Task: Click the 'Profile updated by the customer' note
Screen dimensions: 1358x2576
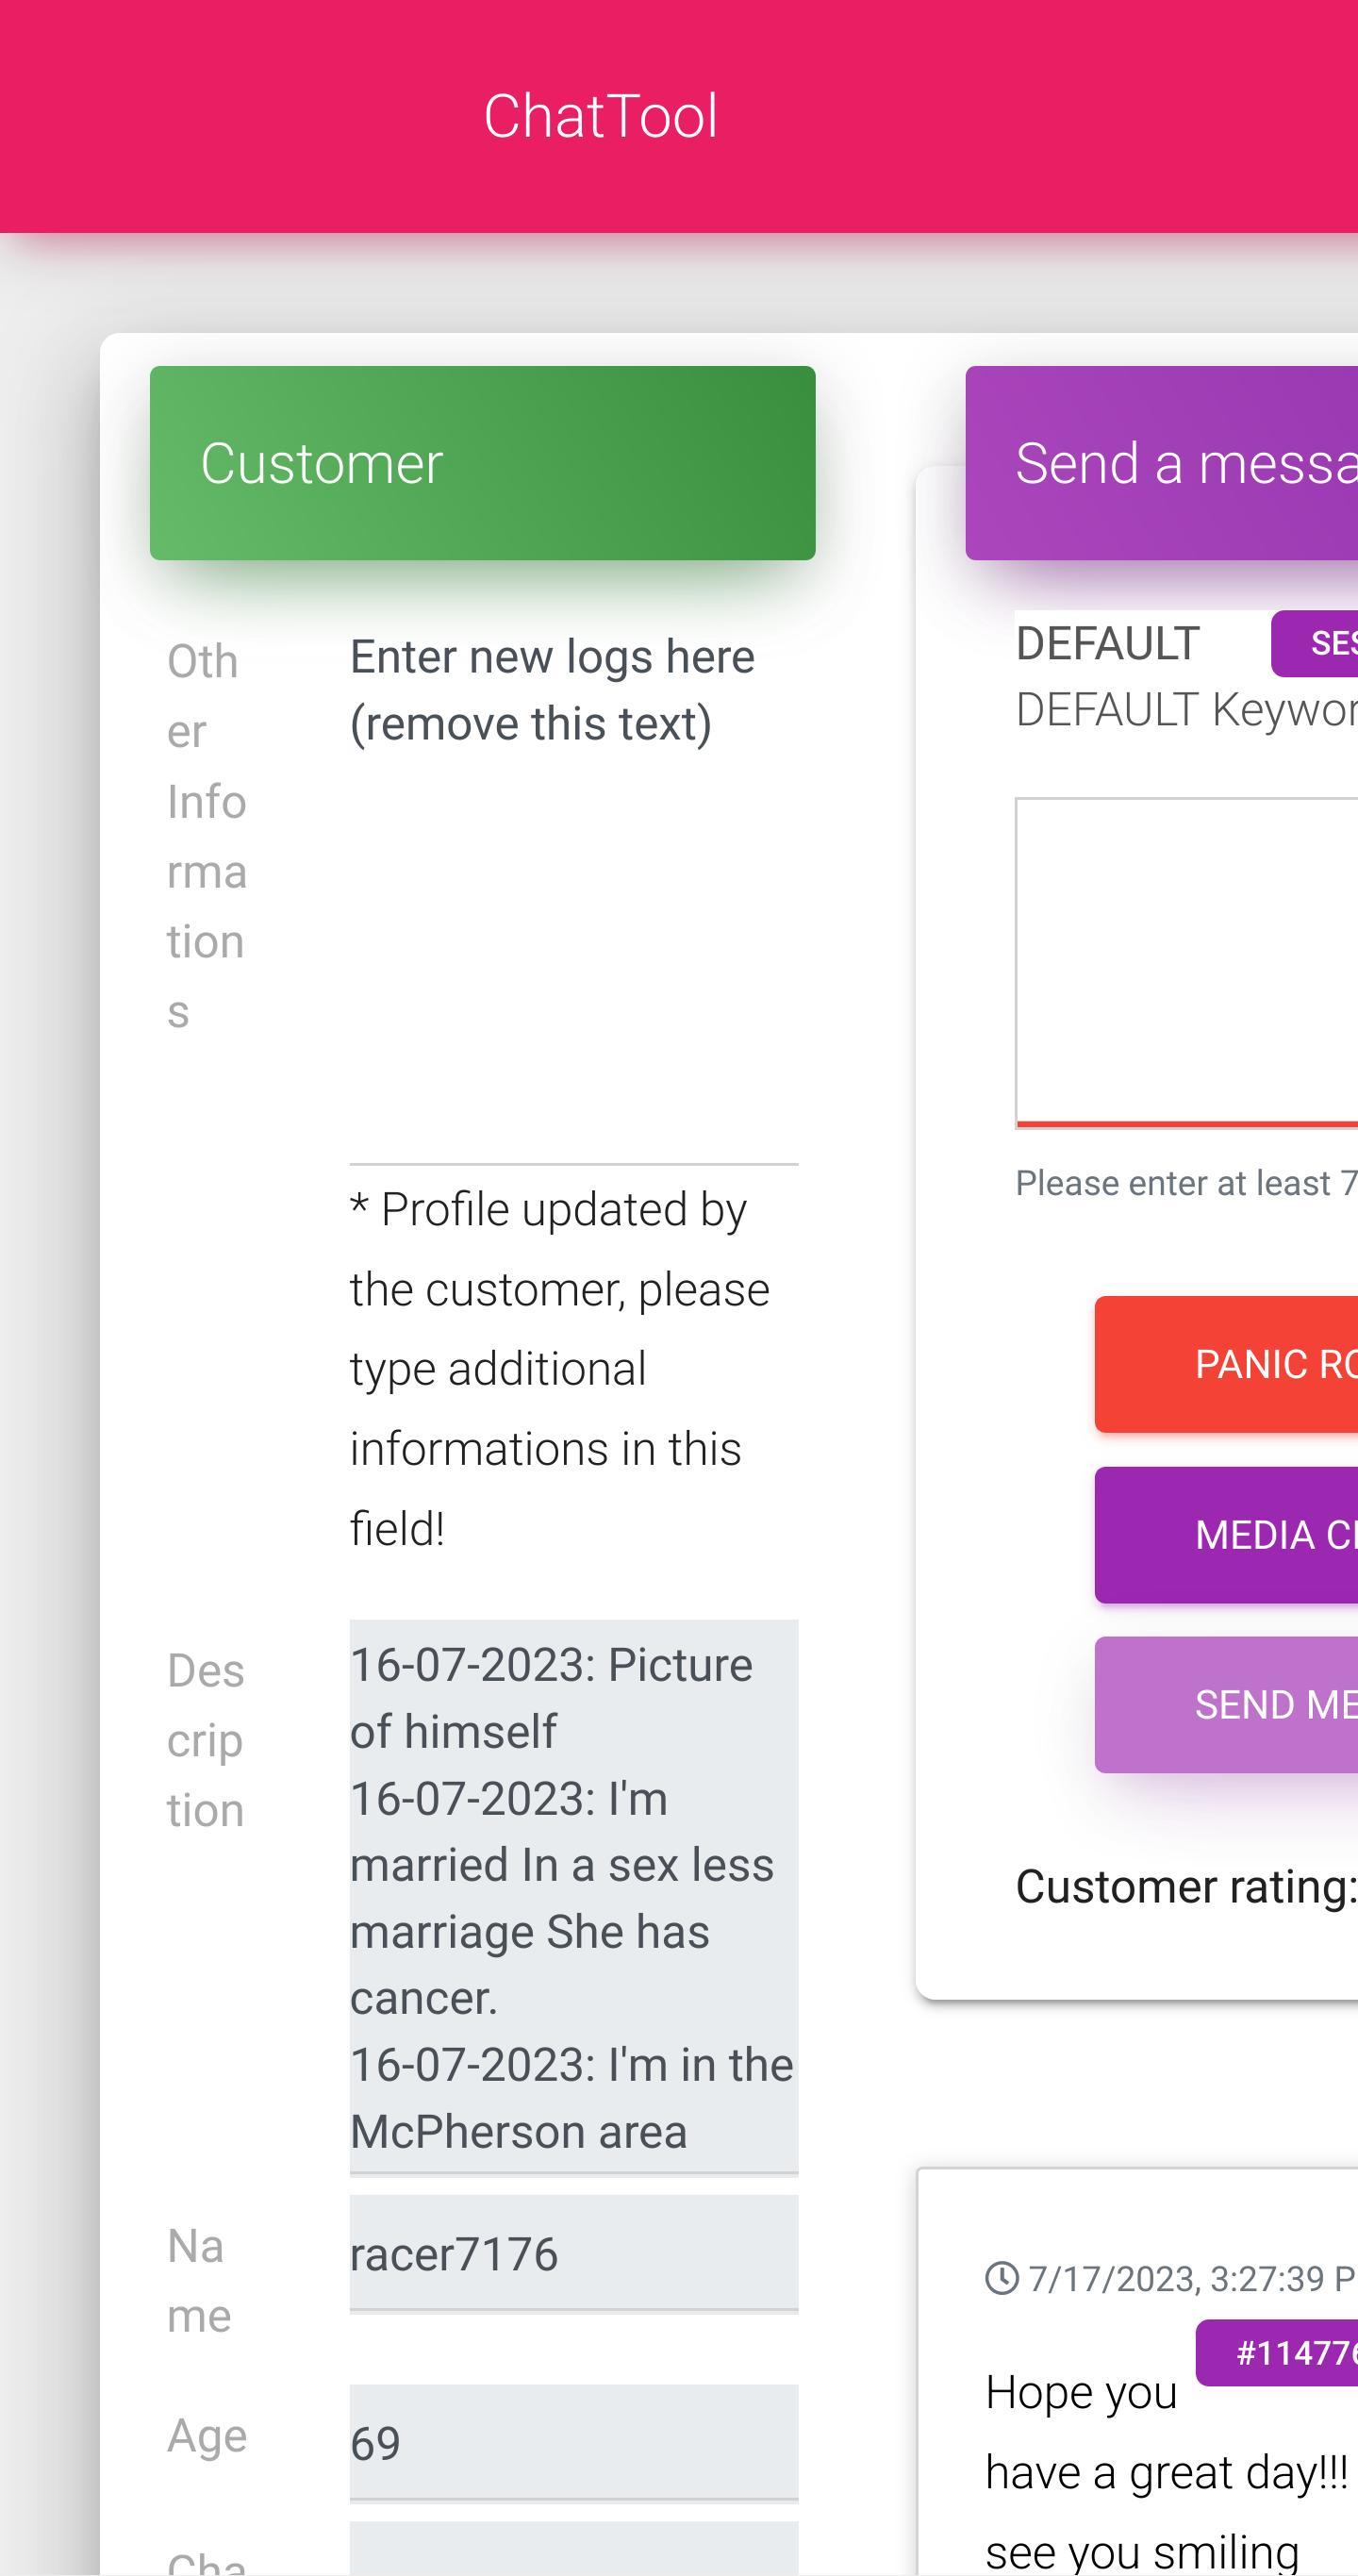Action: [x=560, y=1368]
